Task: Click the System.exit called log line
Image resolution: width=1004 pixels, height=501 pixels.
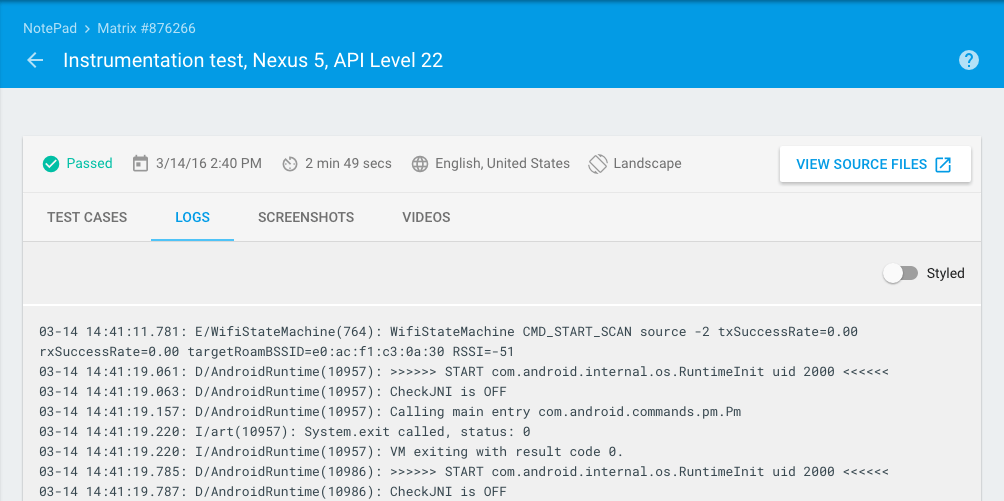Action: 285,432
